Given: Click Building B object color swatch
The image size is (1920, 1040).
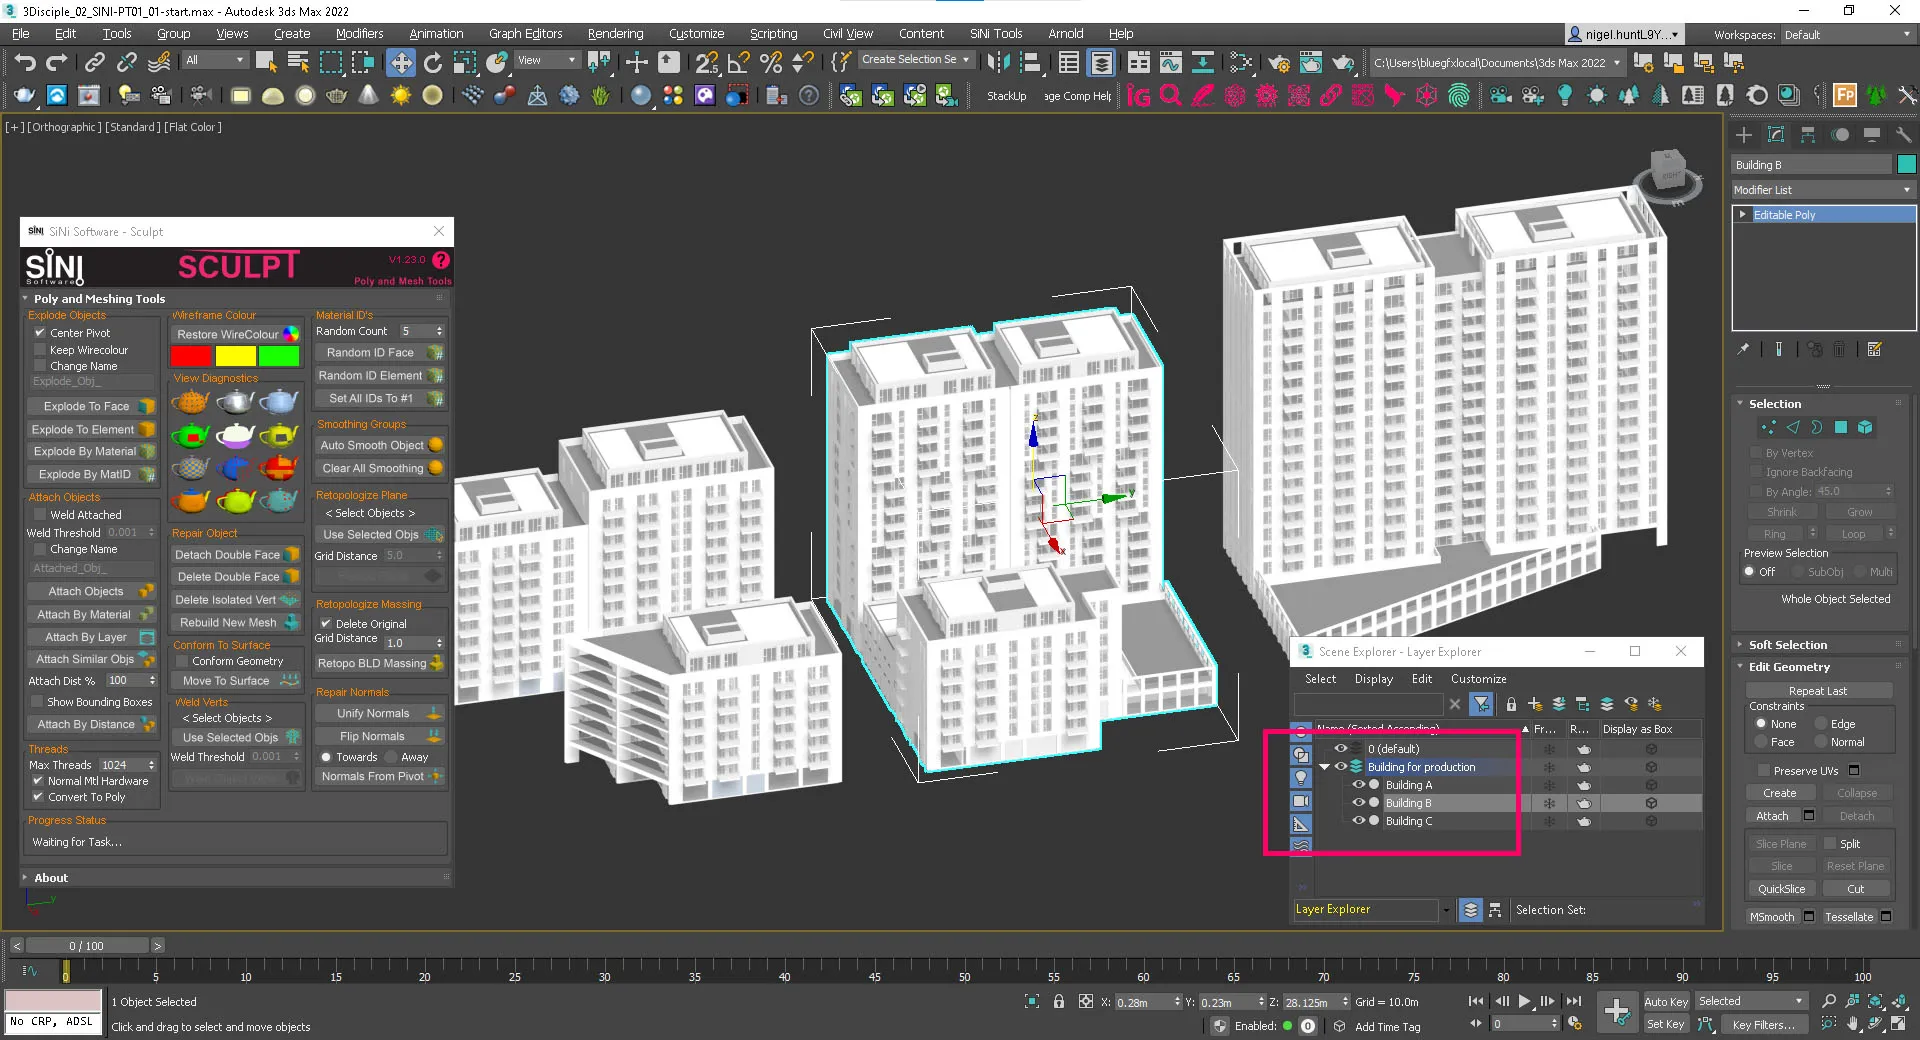Looking at the screenshot, I should tap(1906, 165).
